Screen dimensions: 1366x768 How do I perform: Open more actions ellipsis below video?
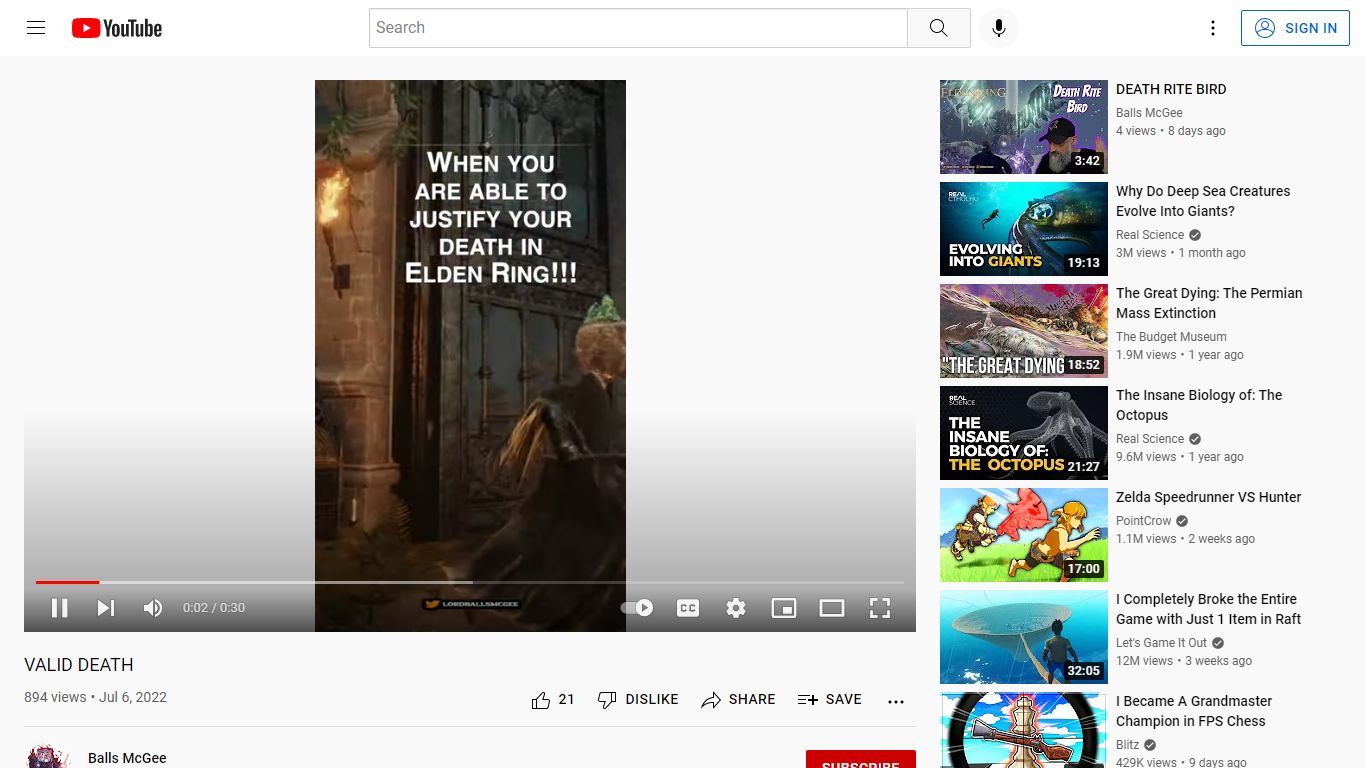click(896, 701)
